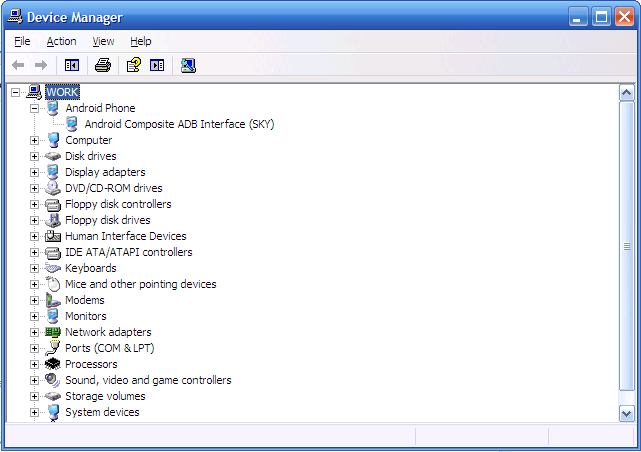The height and width of the screenshot is (452, 641).
Task: Click the scrollbar down arrow
Action: pos(627,413)
